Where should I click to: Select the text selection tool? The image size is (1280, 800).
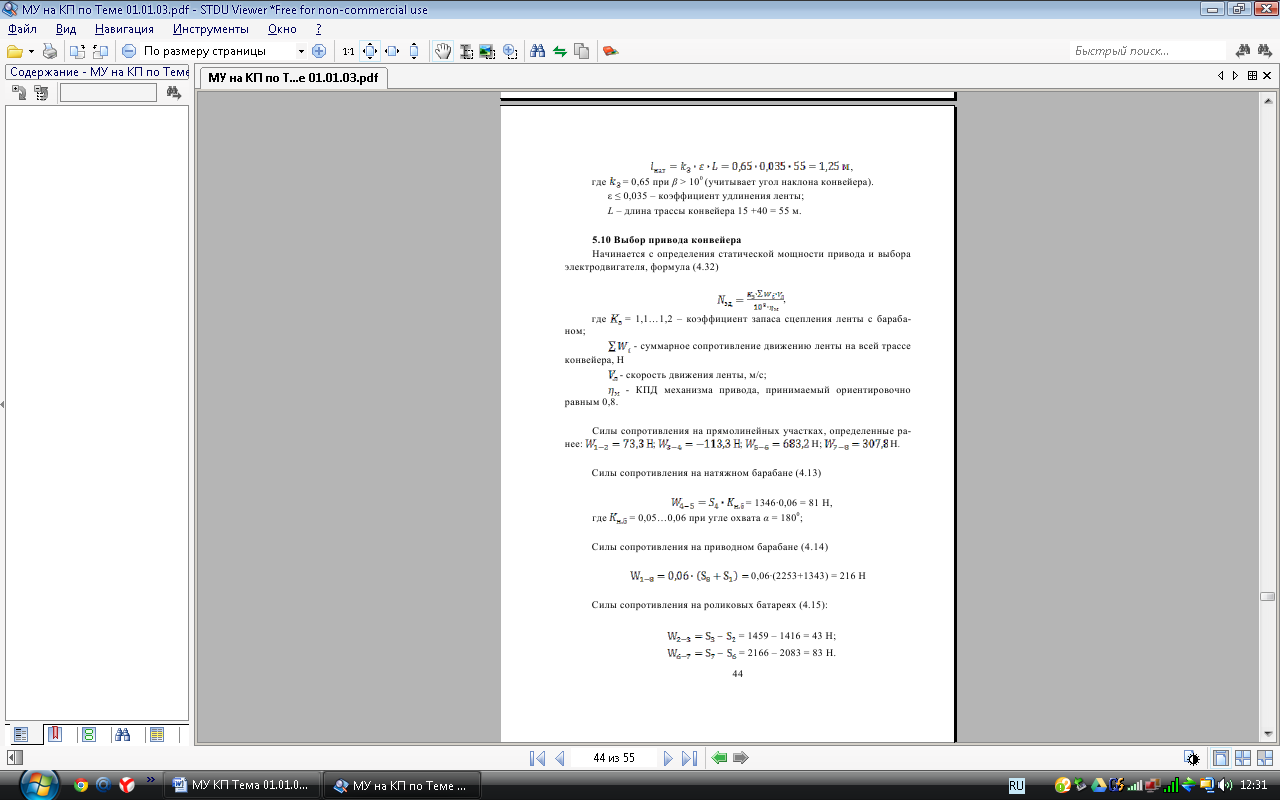click(466, 51)
